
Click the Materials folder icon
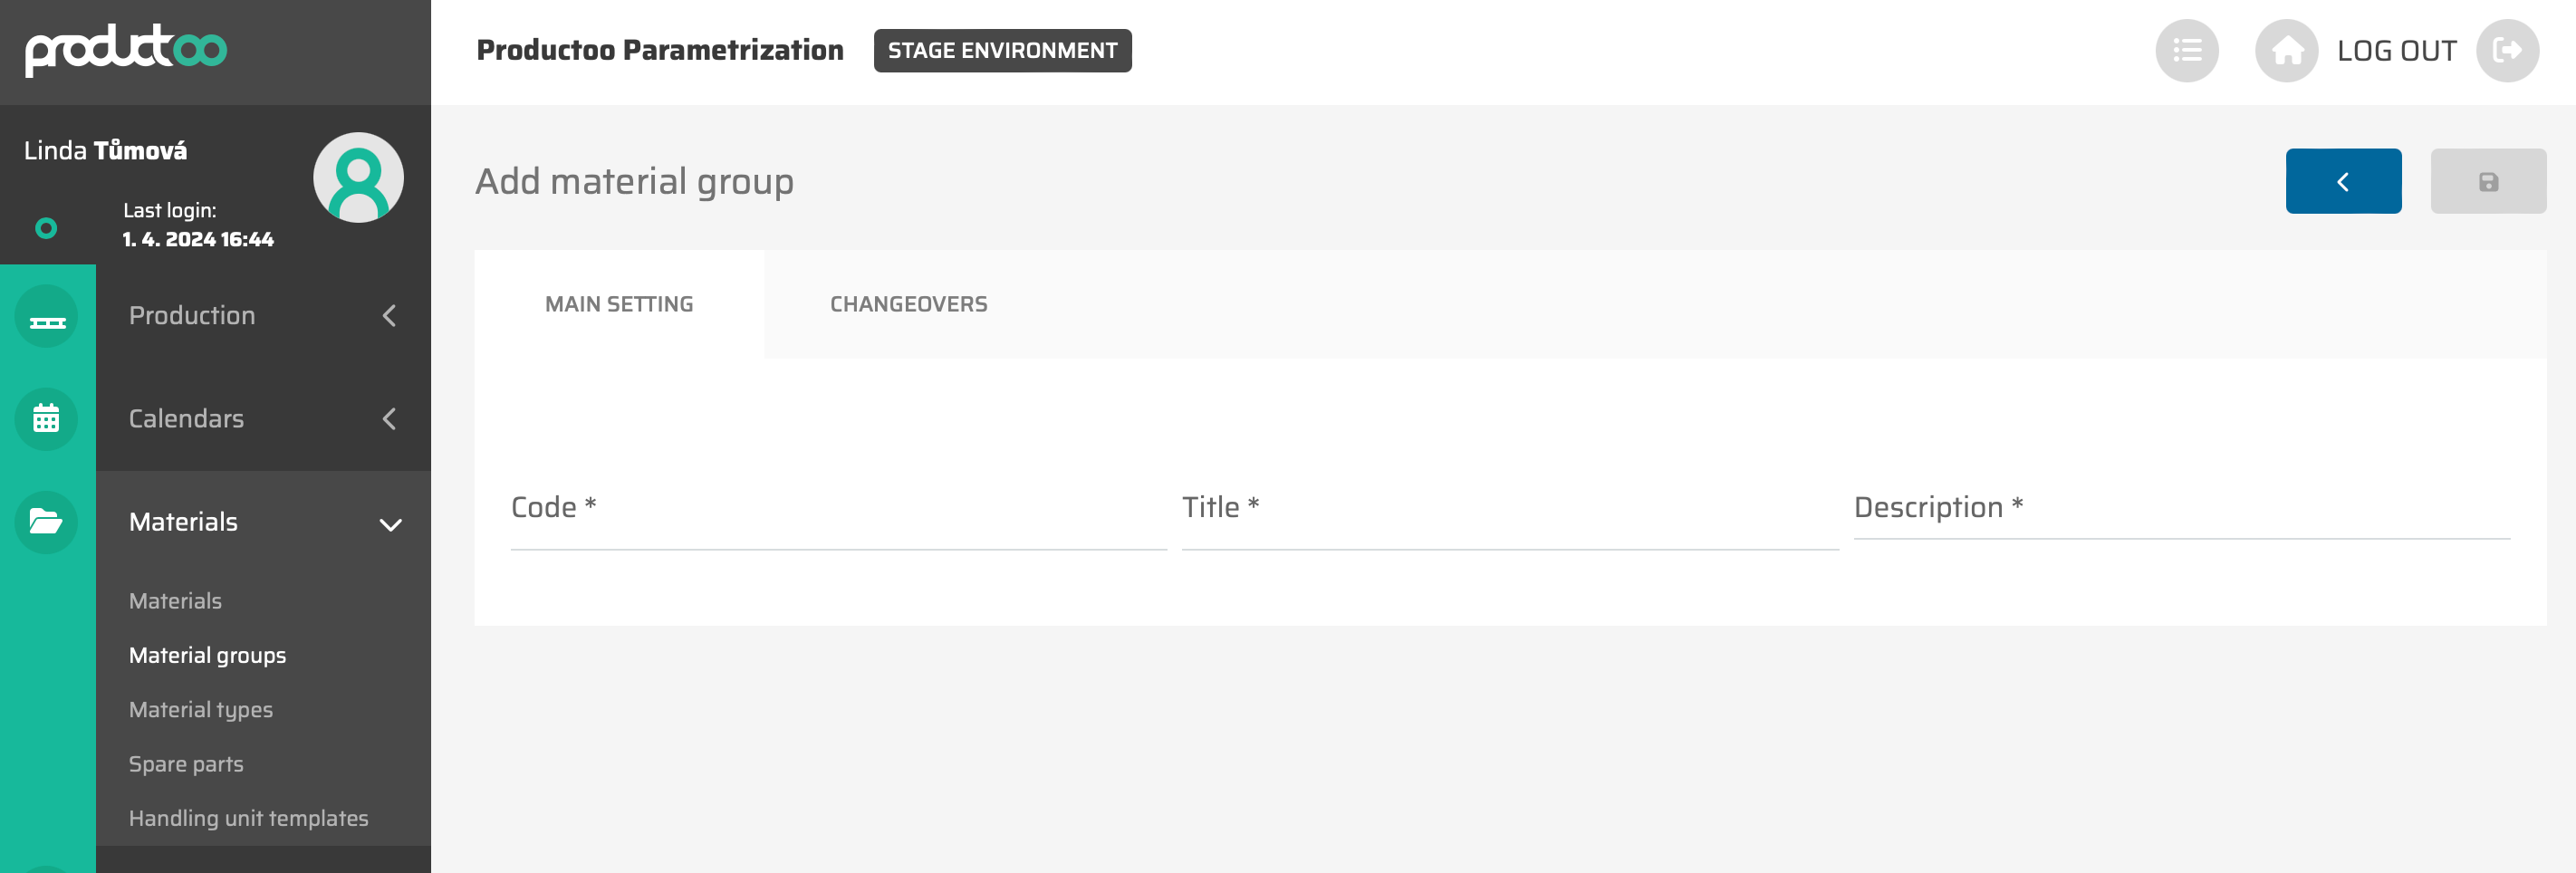pos(46,521)
